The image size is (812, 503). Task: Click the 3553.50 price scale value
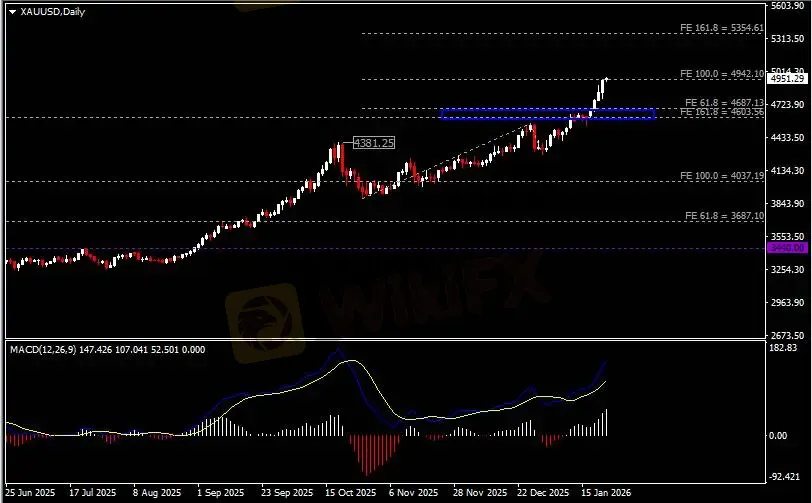pyautogui.click(x=788, y=236)
